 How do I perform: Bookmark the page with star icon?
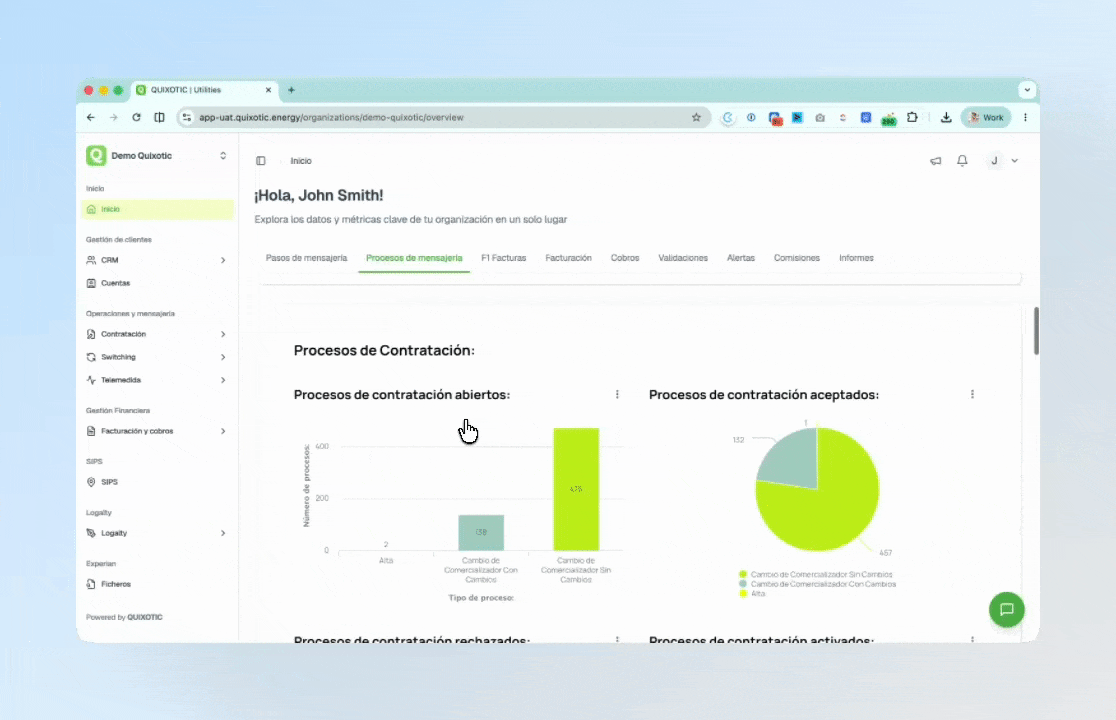696,118
